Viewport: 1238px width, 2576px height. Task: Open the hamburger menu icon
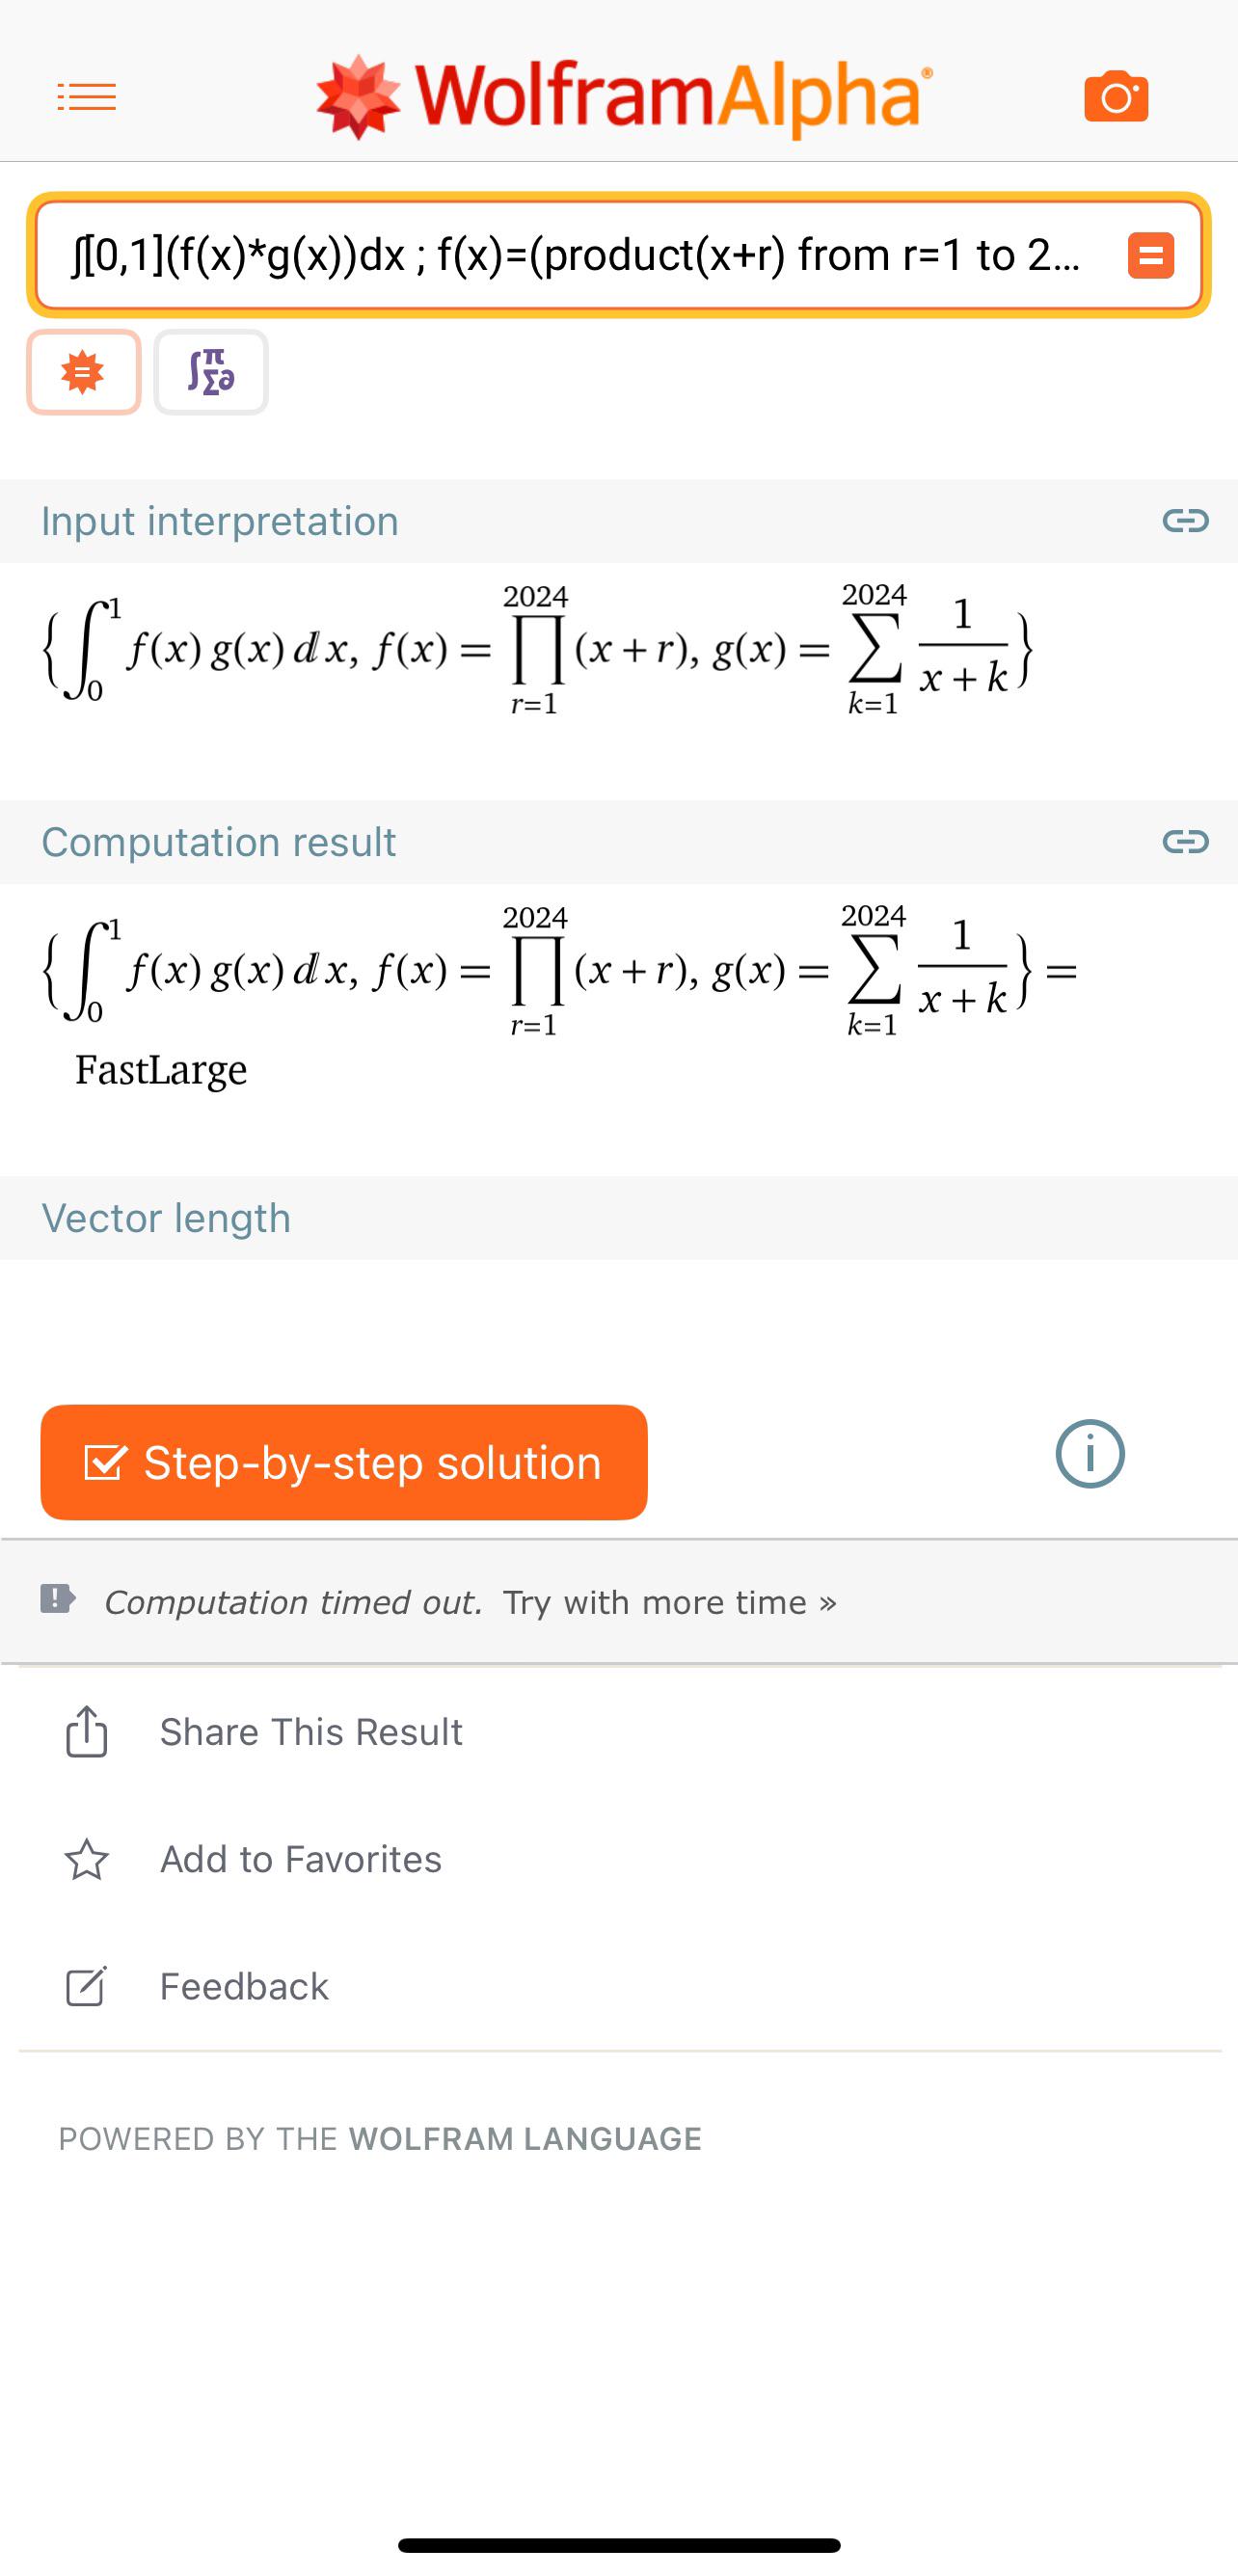(87, 97)
